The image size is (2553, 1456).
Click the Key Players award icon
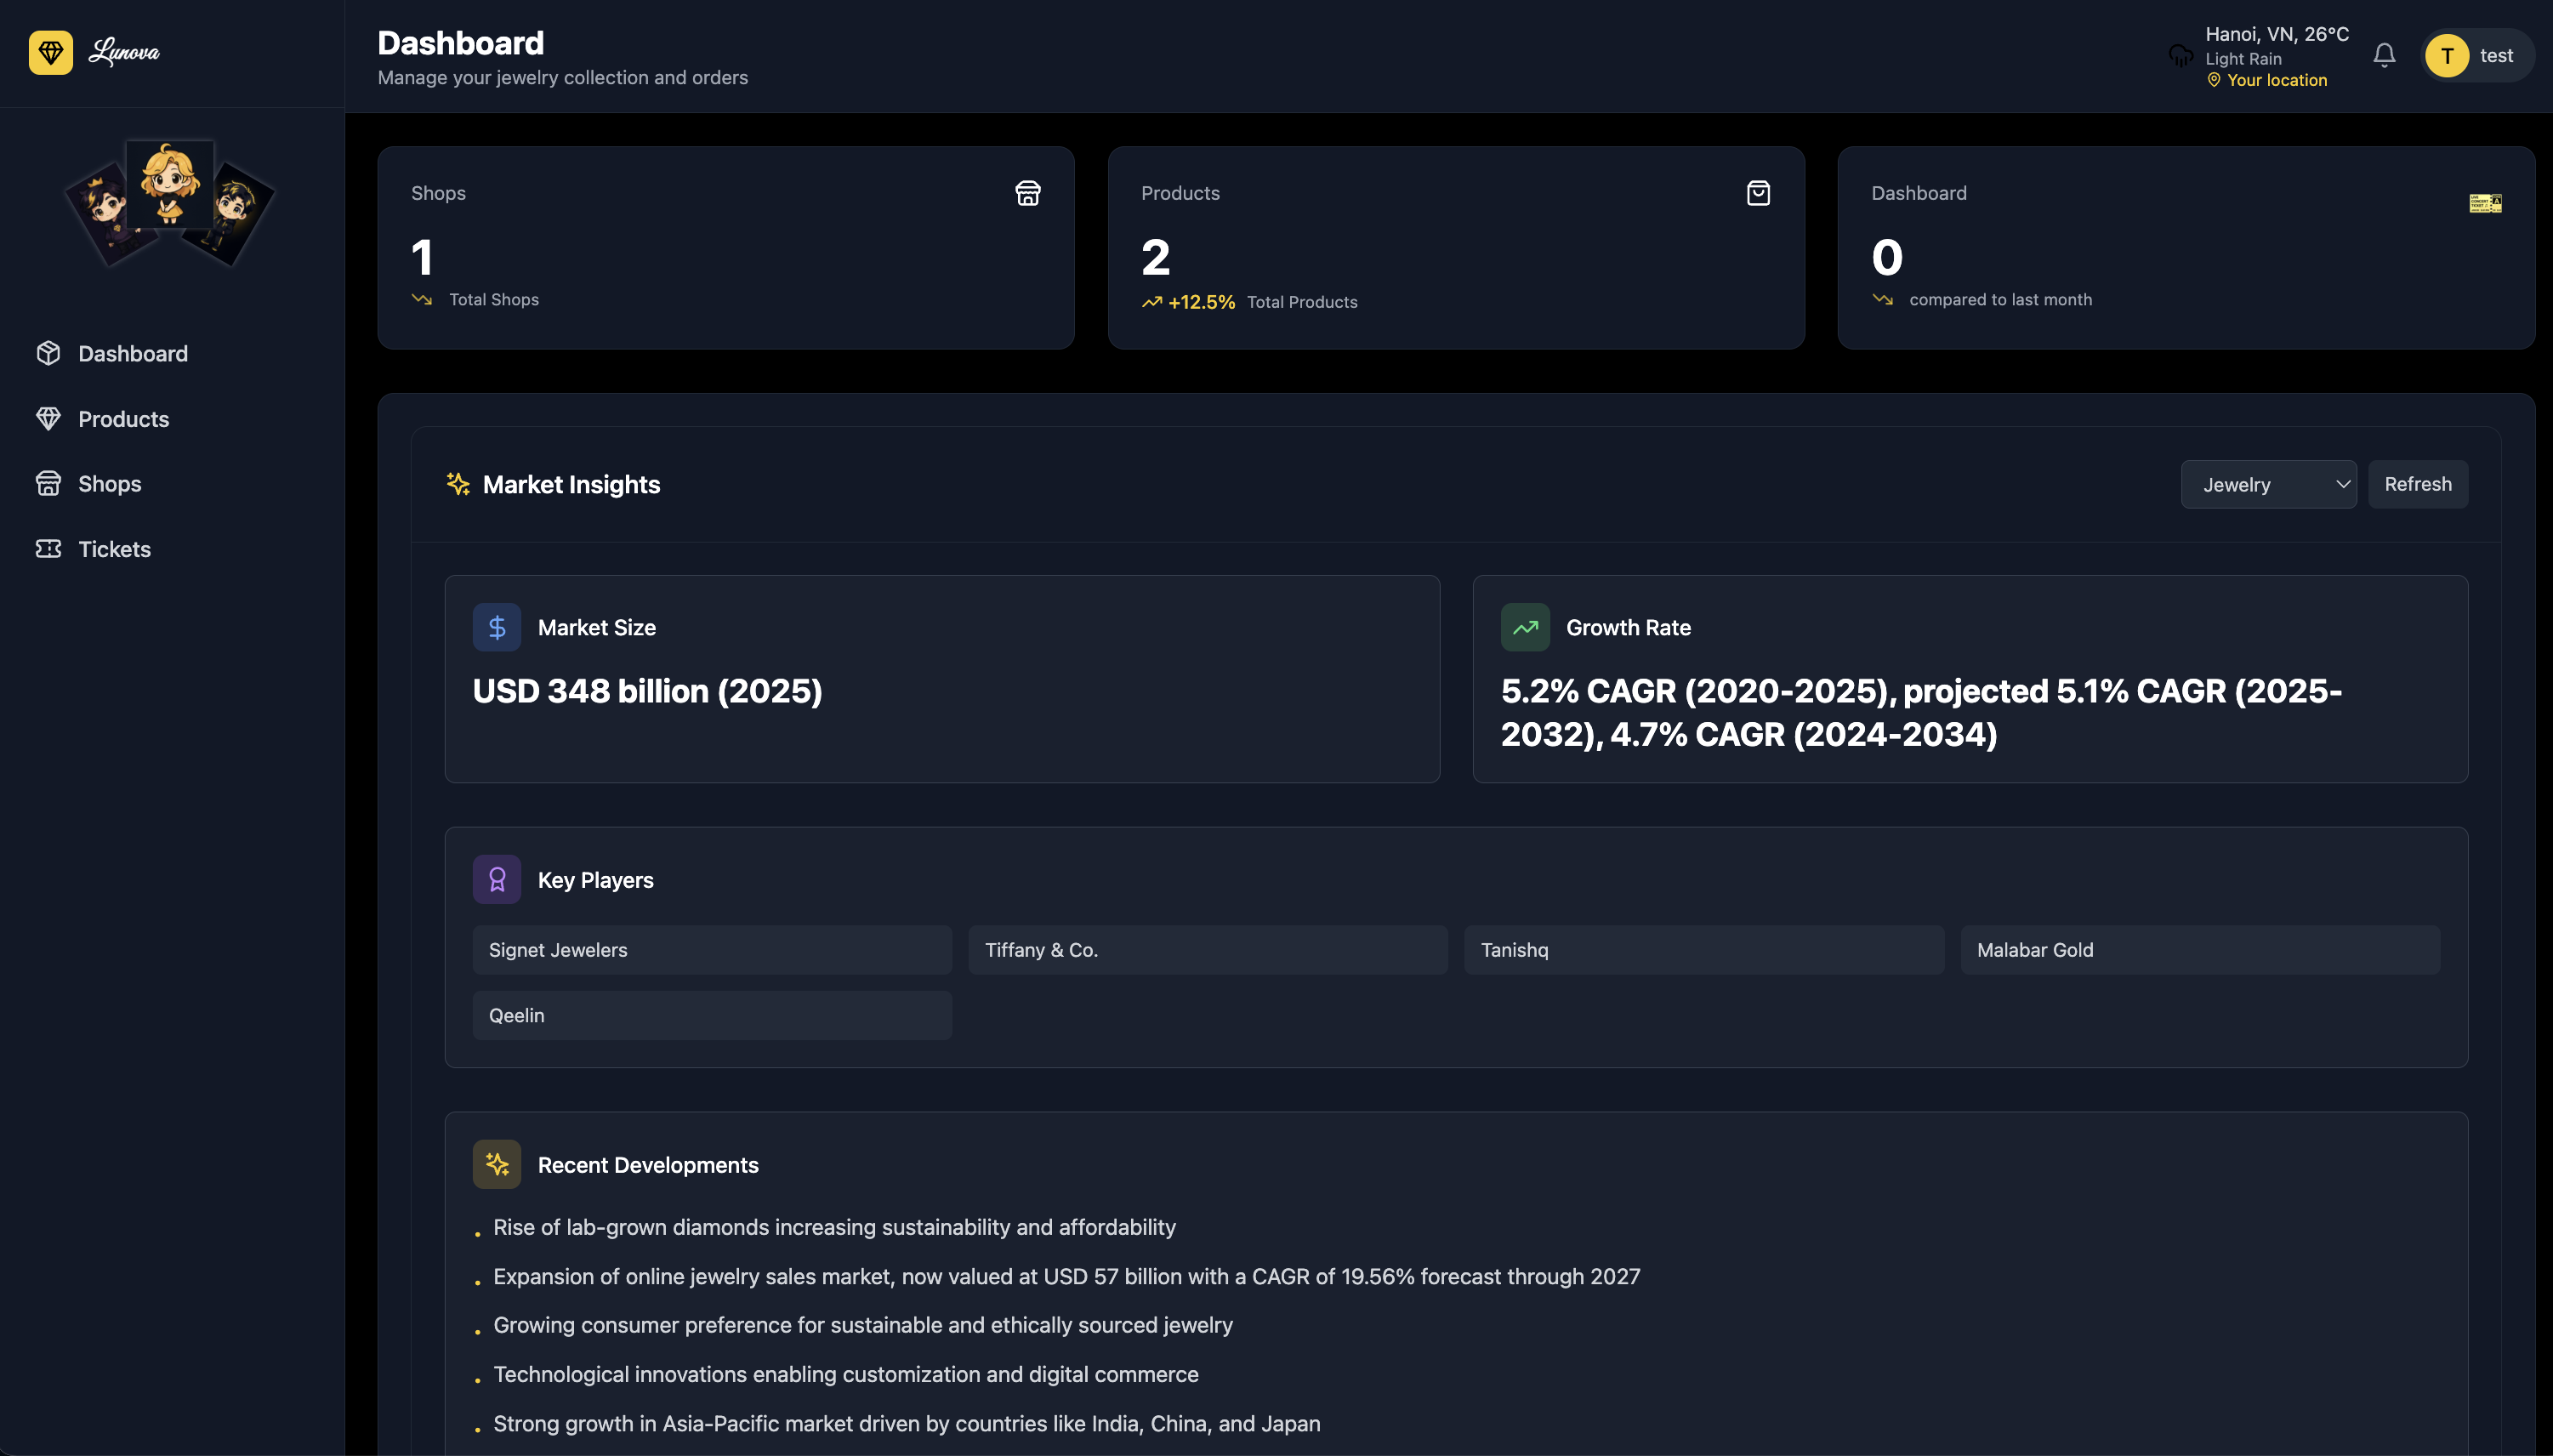point(497,880)
